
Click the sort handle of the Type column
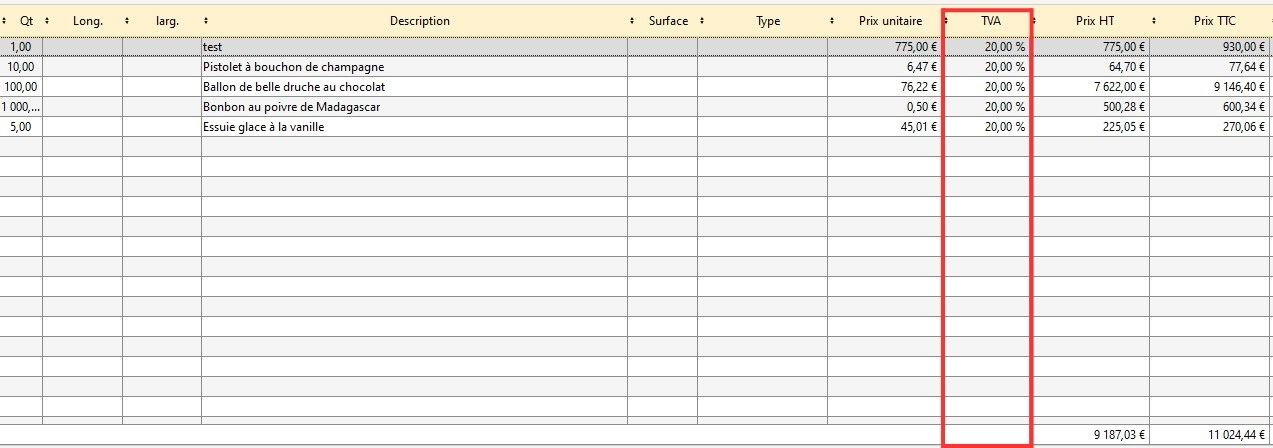click(x=832, y=21)
